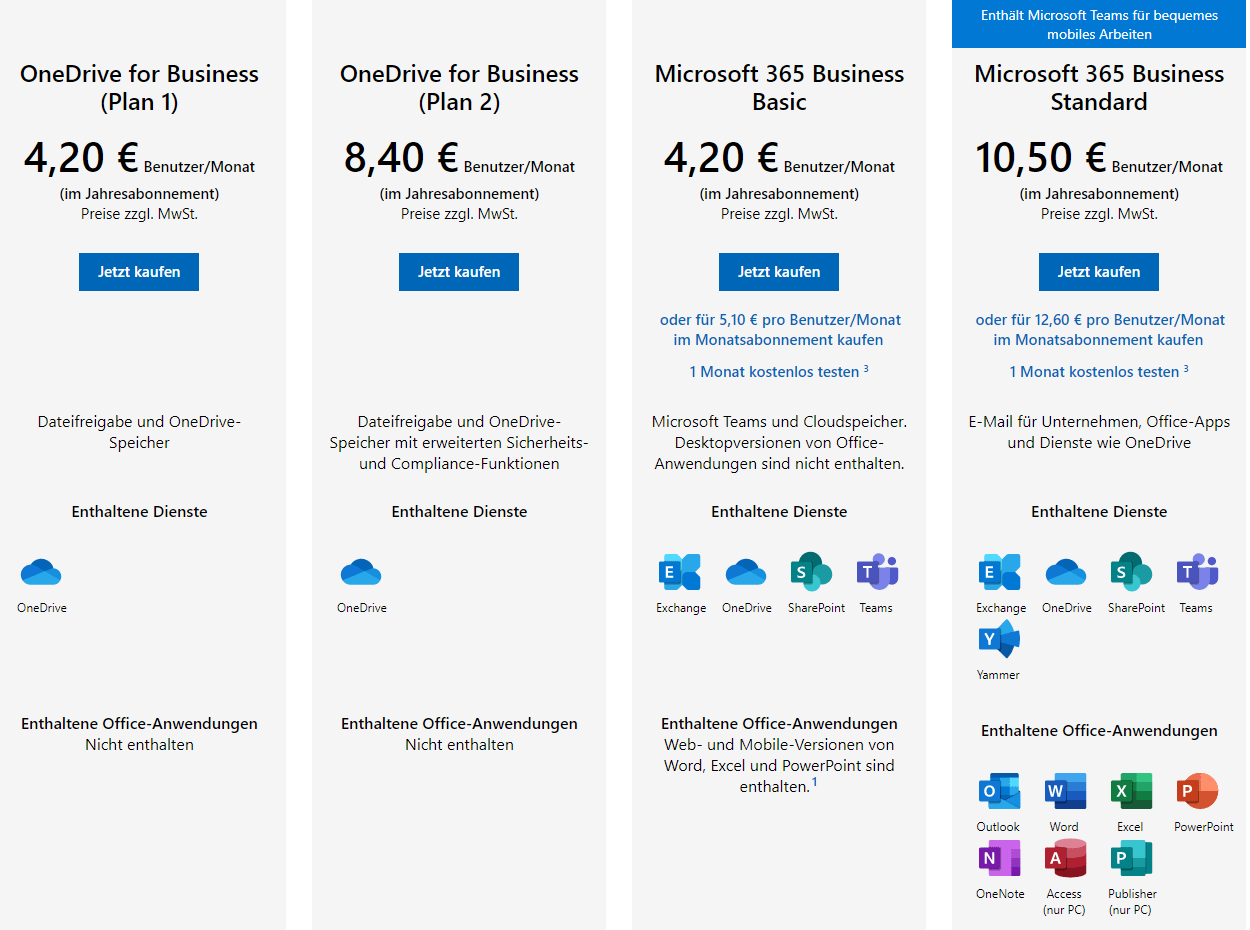
Task: Click the Publisher (nur PC) icon
Action: (1130, 858)
